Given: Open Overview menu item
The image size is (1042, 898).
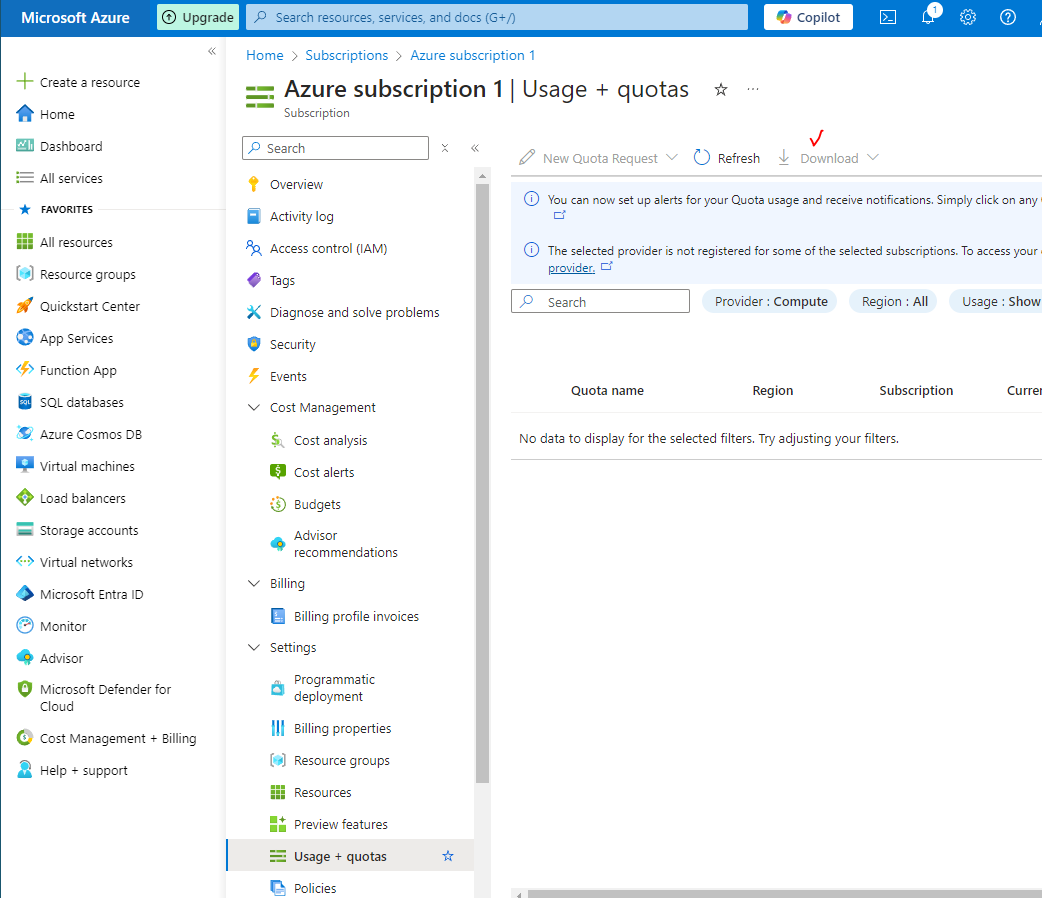Looking at the screenshot, I should click(x=296, y=184).
